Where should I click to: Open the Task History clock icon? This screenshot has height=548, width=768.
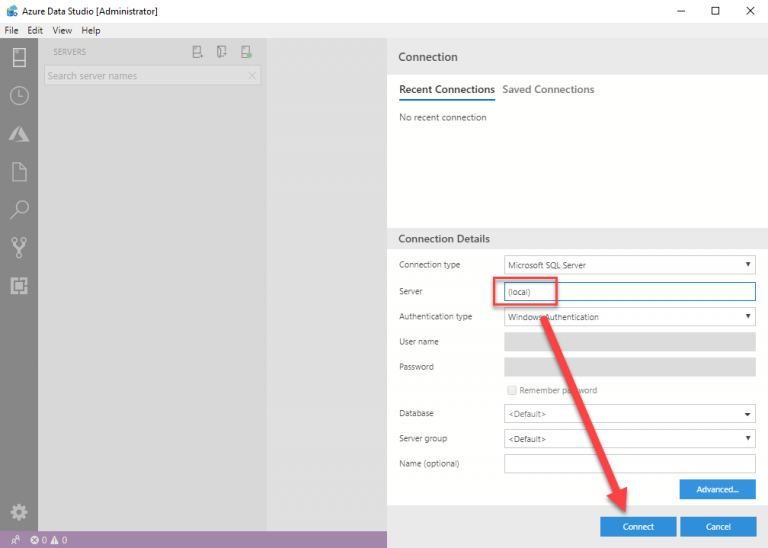tap(19, 95)
